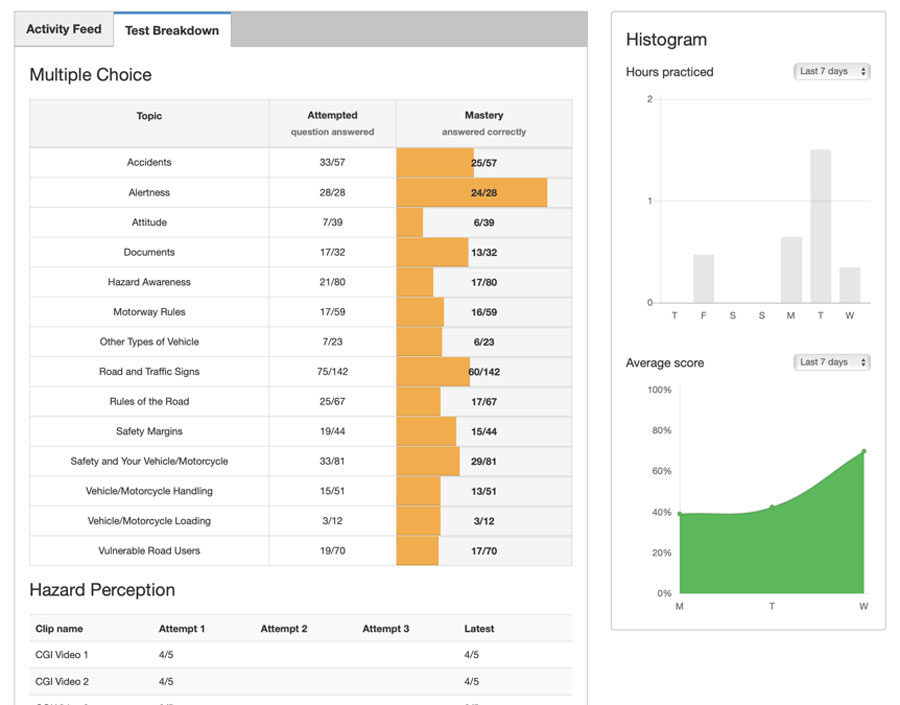Click the CGI Video 1 clip name

click(x=62, y=655)
